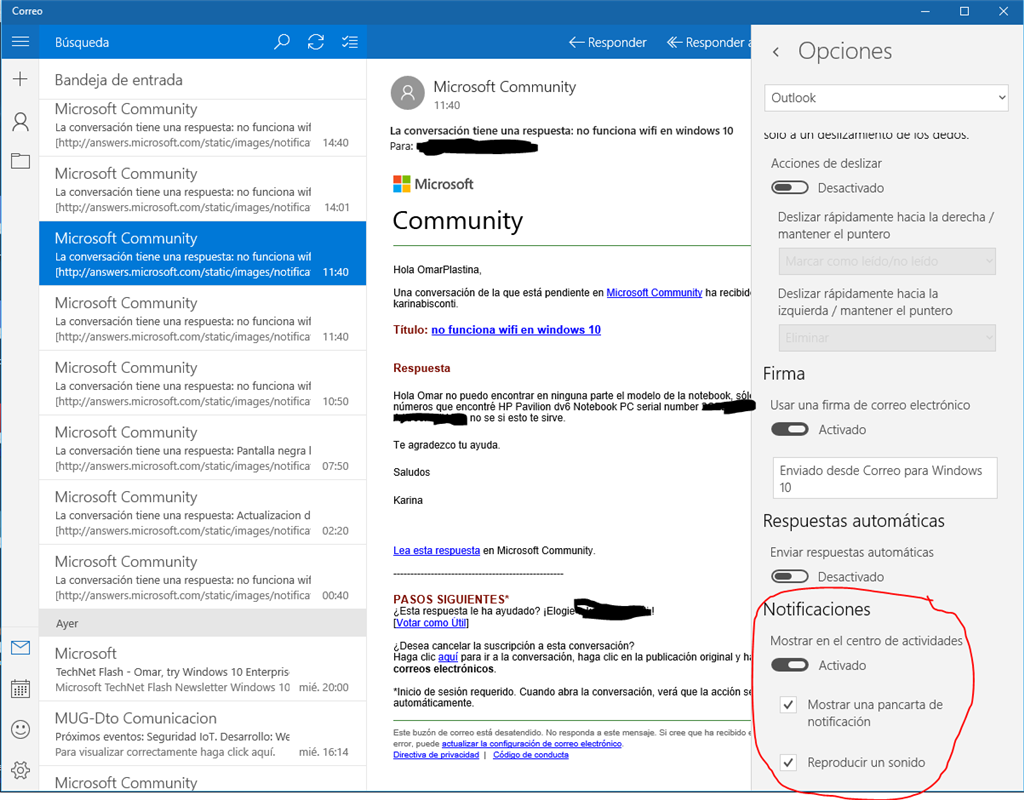Switch to Mail using envelope icon
Image resolution: width=1024 pixels, height=800 pixels.
tap(20, 648)
